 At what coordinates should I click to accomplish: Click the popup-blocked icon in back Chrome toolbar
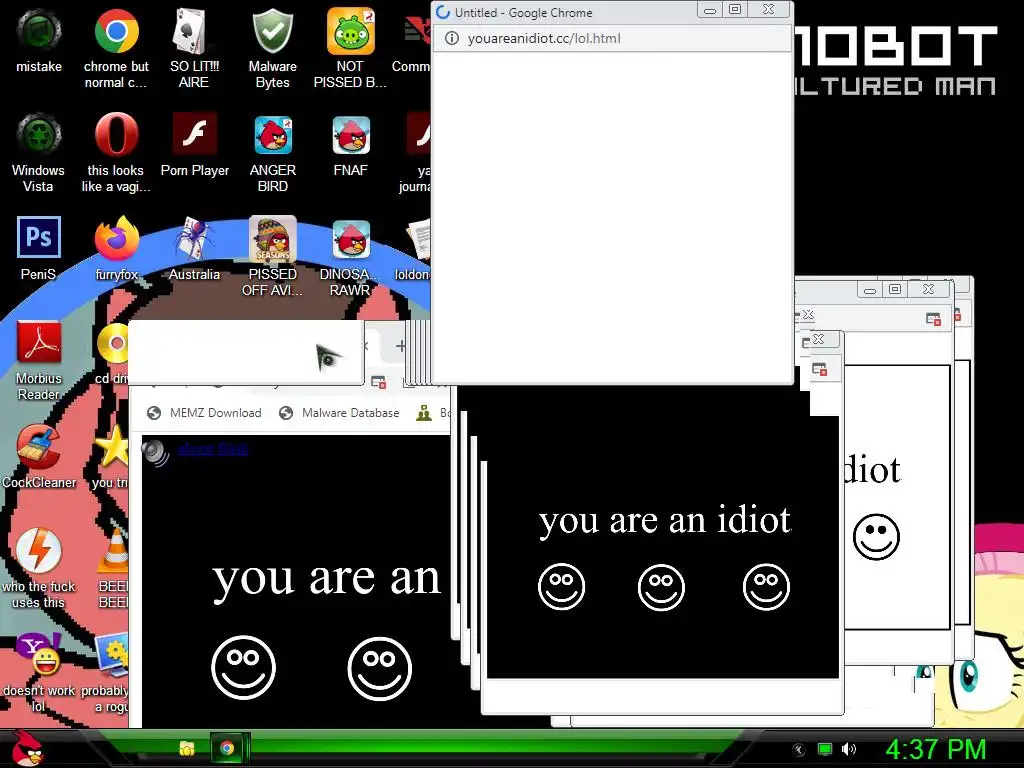(x=378, y=381)
